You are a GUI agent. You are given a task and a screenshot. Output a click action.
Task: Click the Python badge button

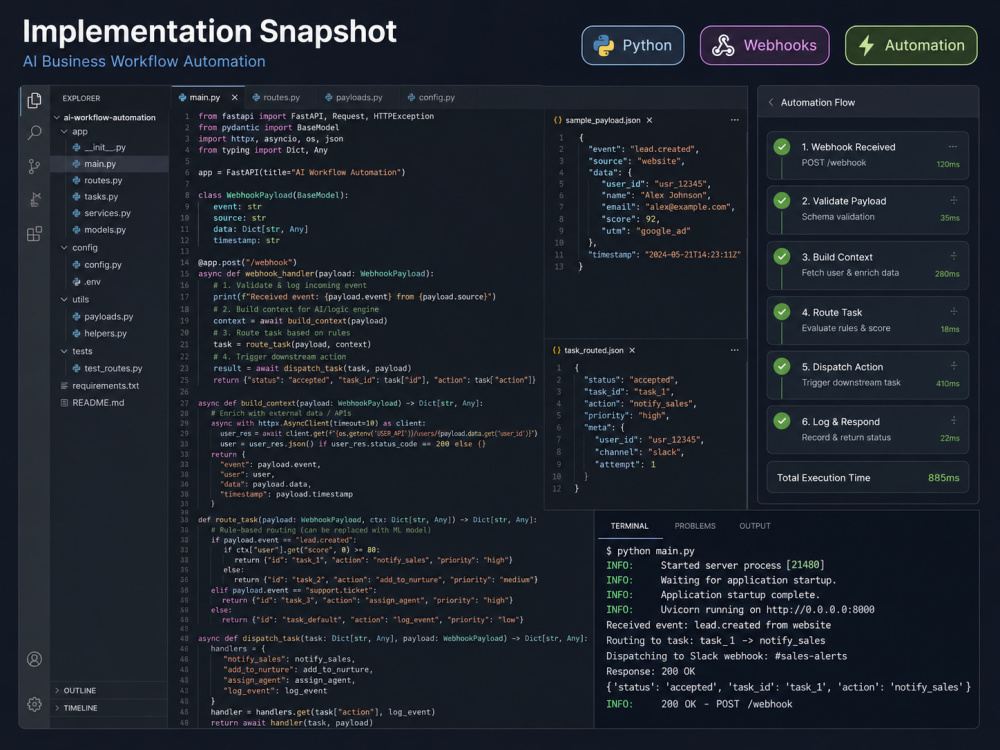[633, 45]
